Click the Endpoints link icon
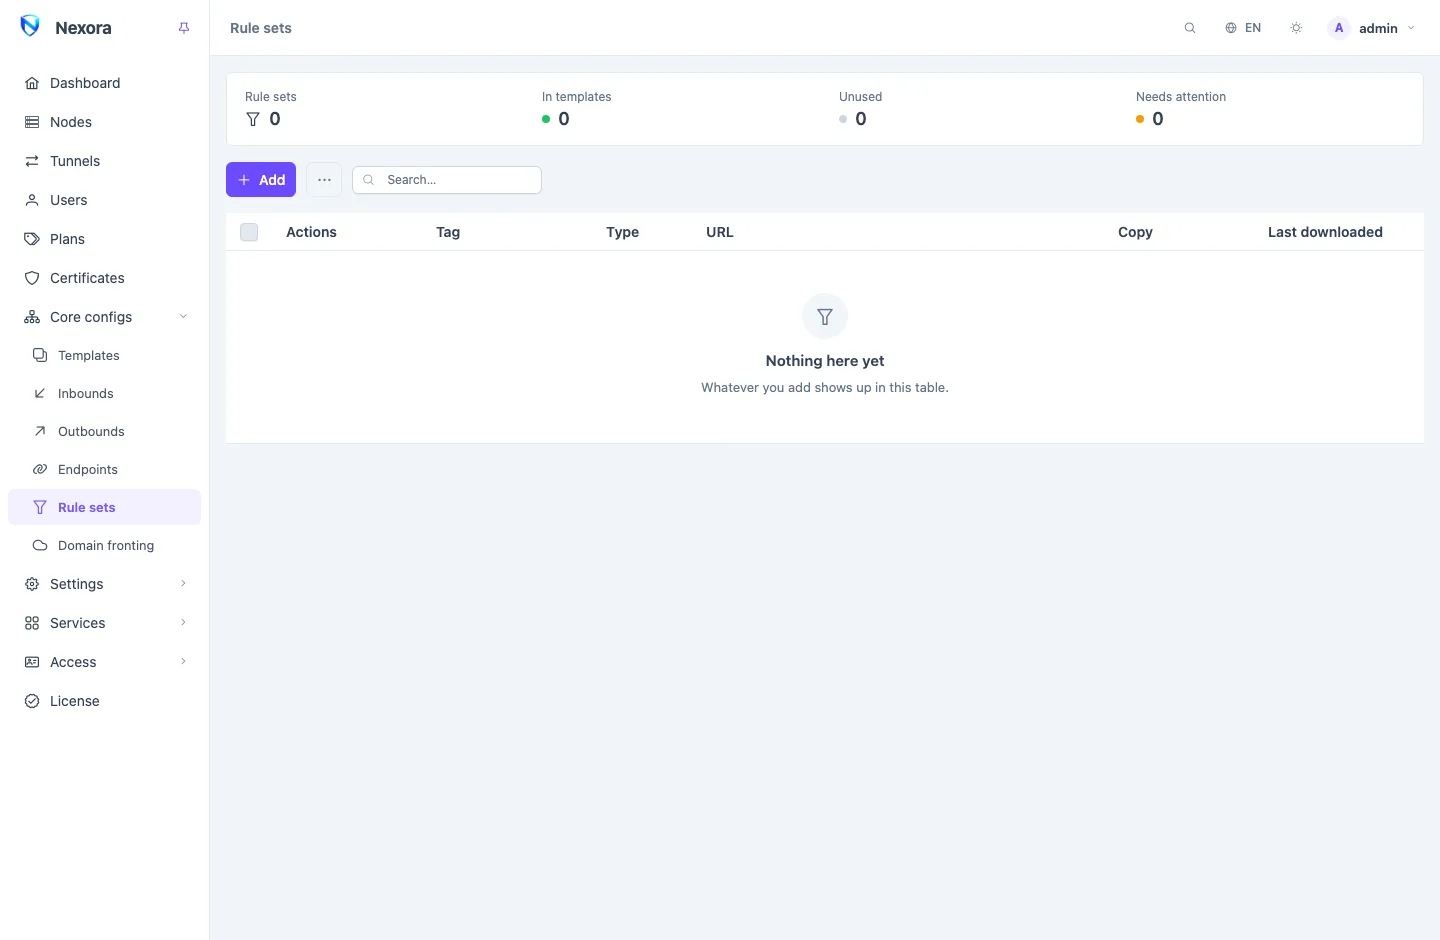Image resolution: width=1440 pixels, height=940 pixels. (x=40, y=469)
